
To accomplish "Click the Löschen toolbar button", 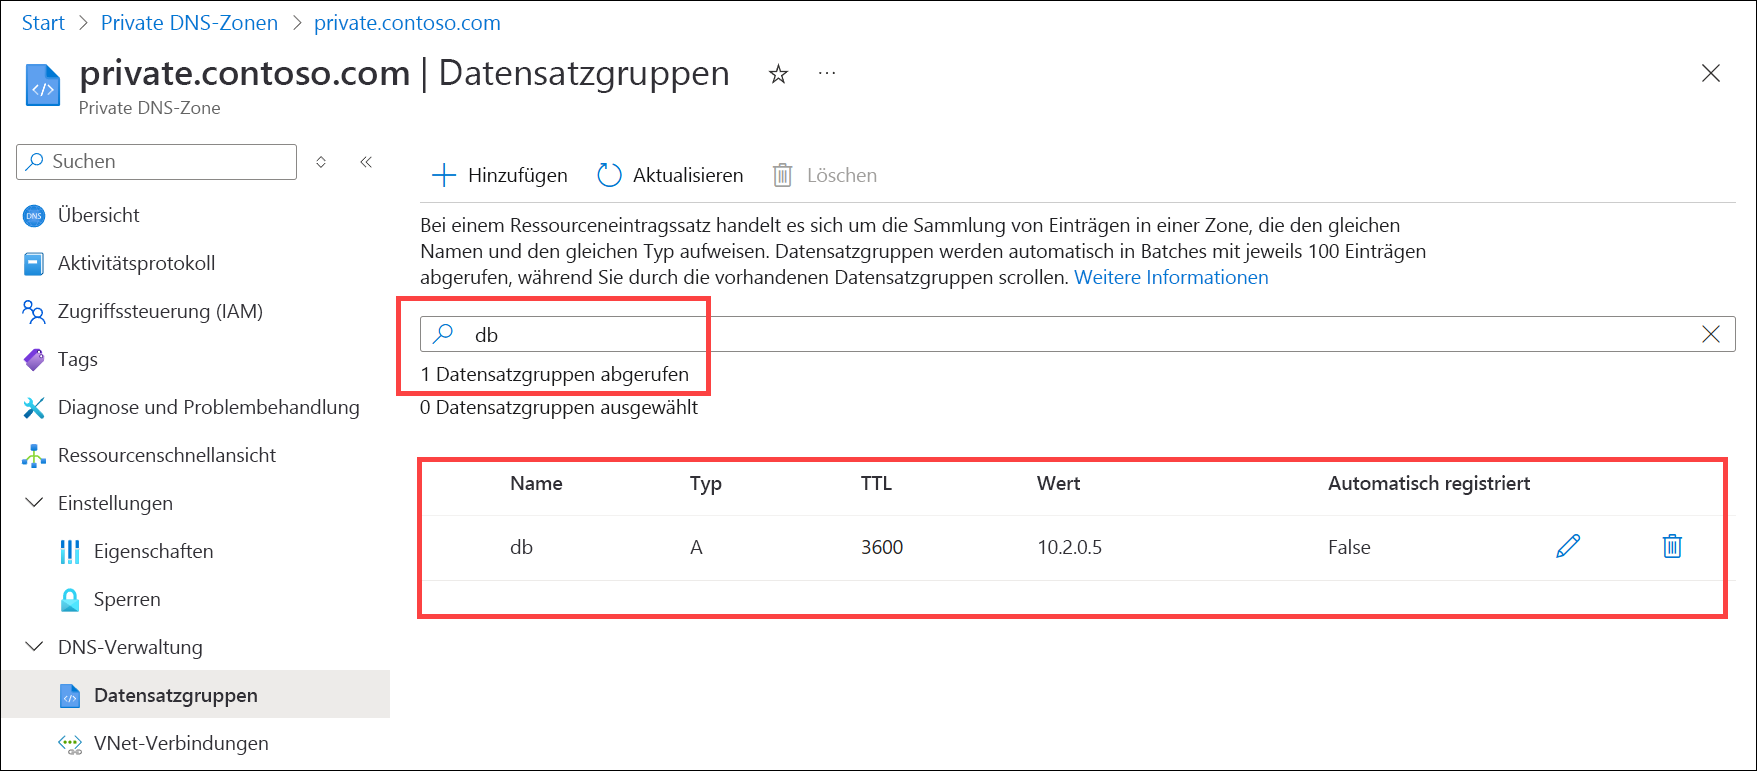I will tap(825, 175).
